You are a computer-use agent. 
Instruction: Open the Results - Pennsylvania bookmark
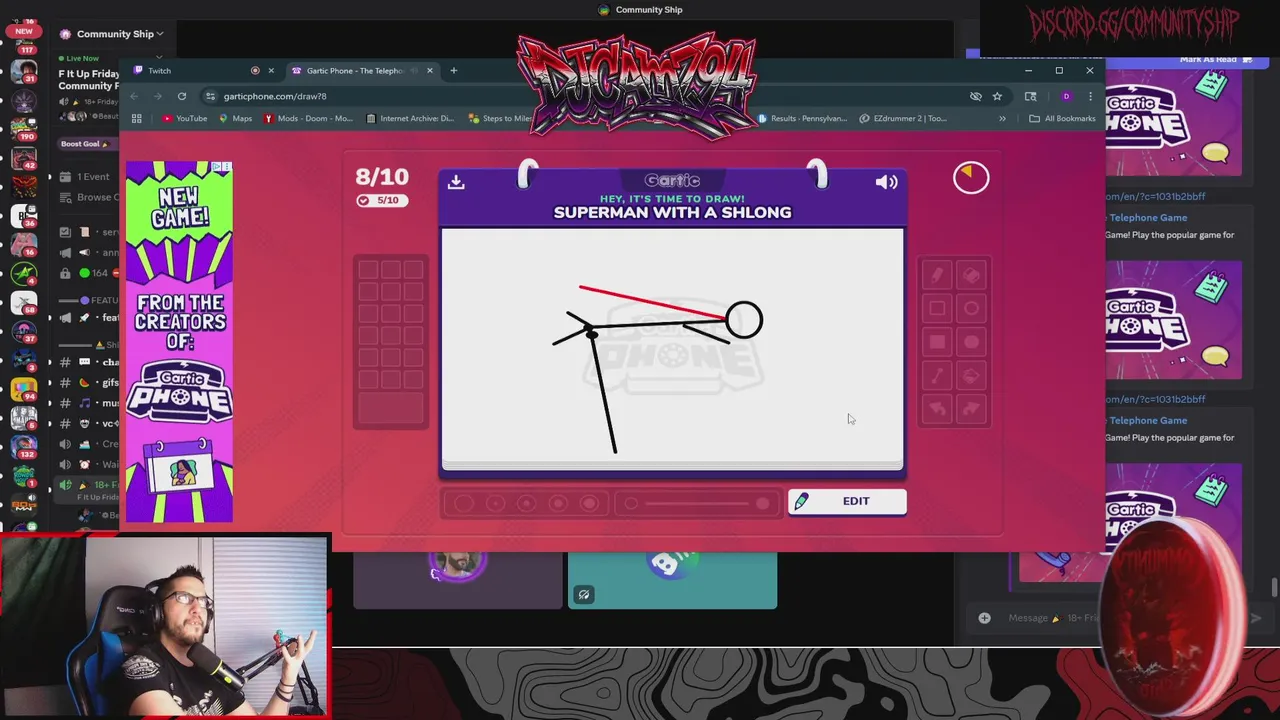pos(803,118)
